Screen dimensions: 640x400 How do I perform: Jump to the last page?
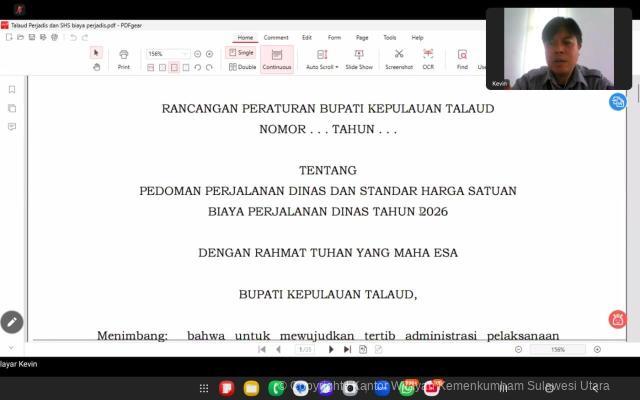(347, 349)
